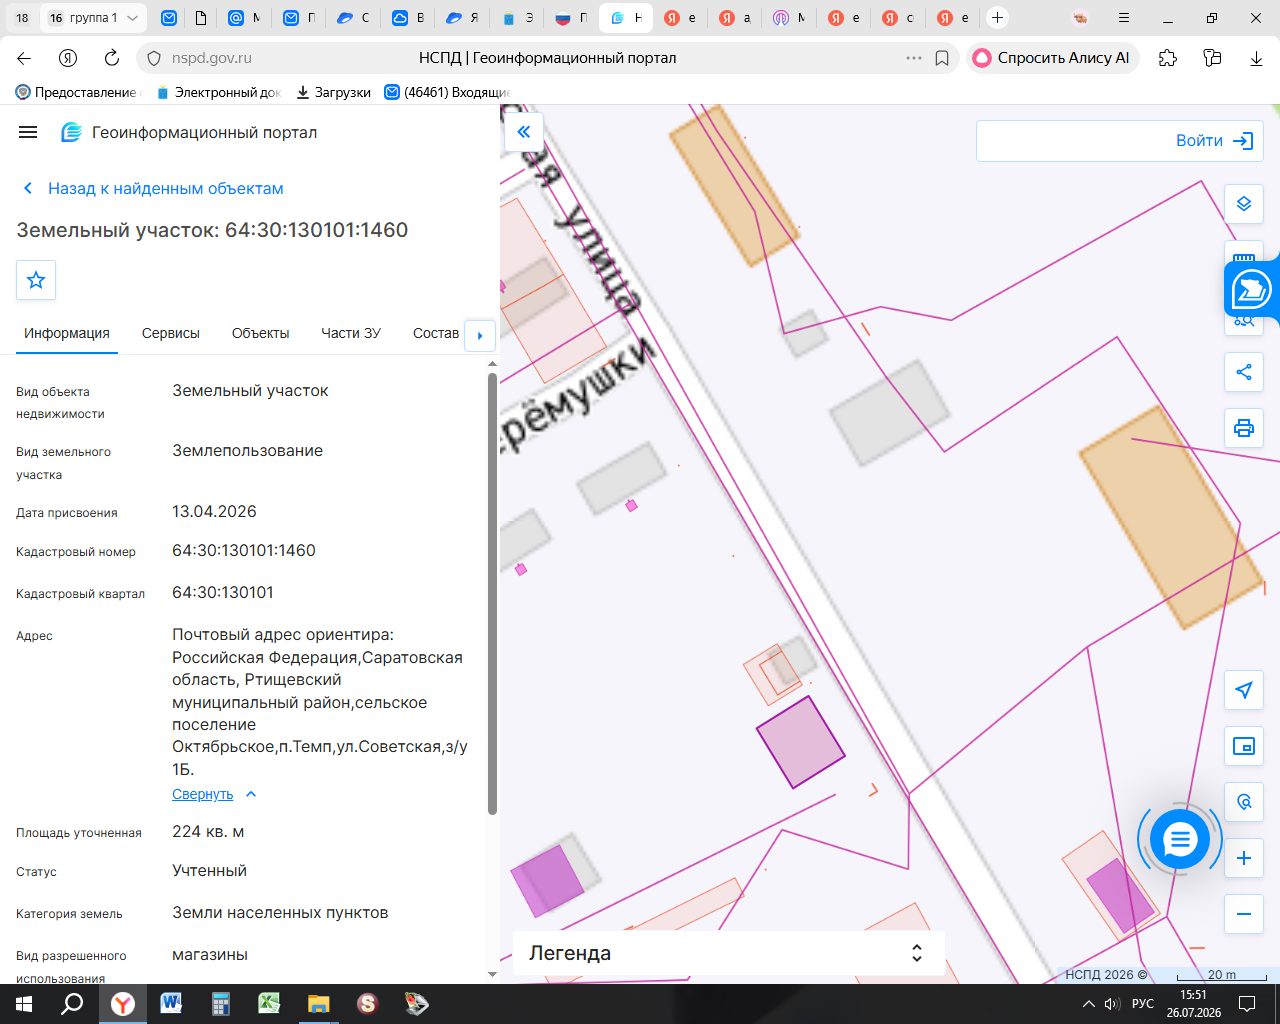
Task: Switch to the Информация tab
Action: click(67, 333)
